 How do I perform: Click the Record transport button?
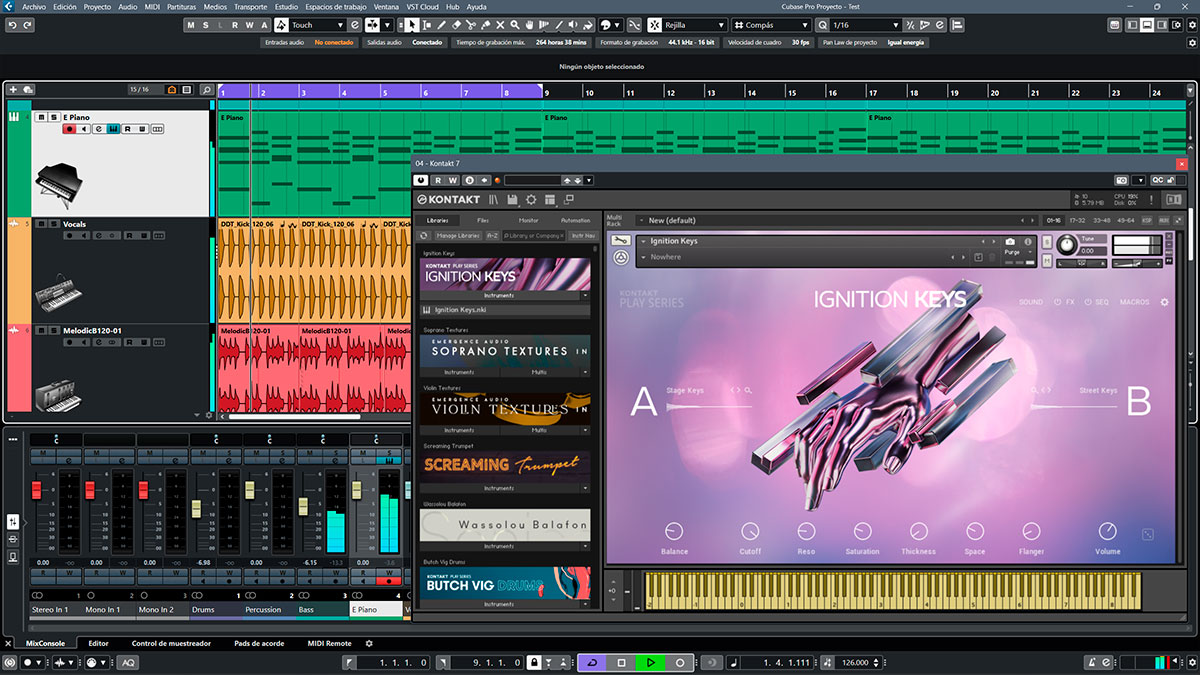tap(679, 662)
